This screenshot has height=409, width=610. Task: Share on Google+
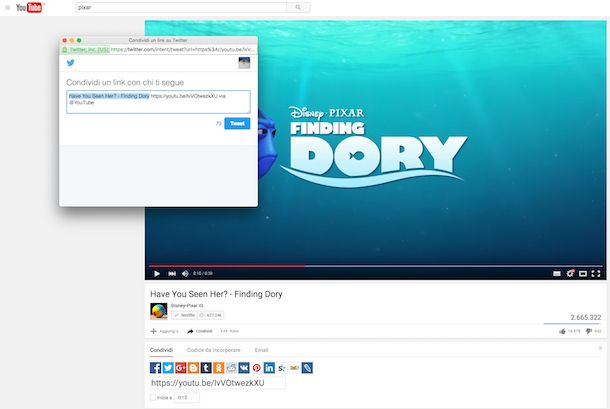181,368
